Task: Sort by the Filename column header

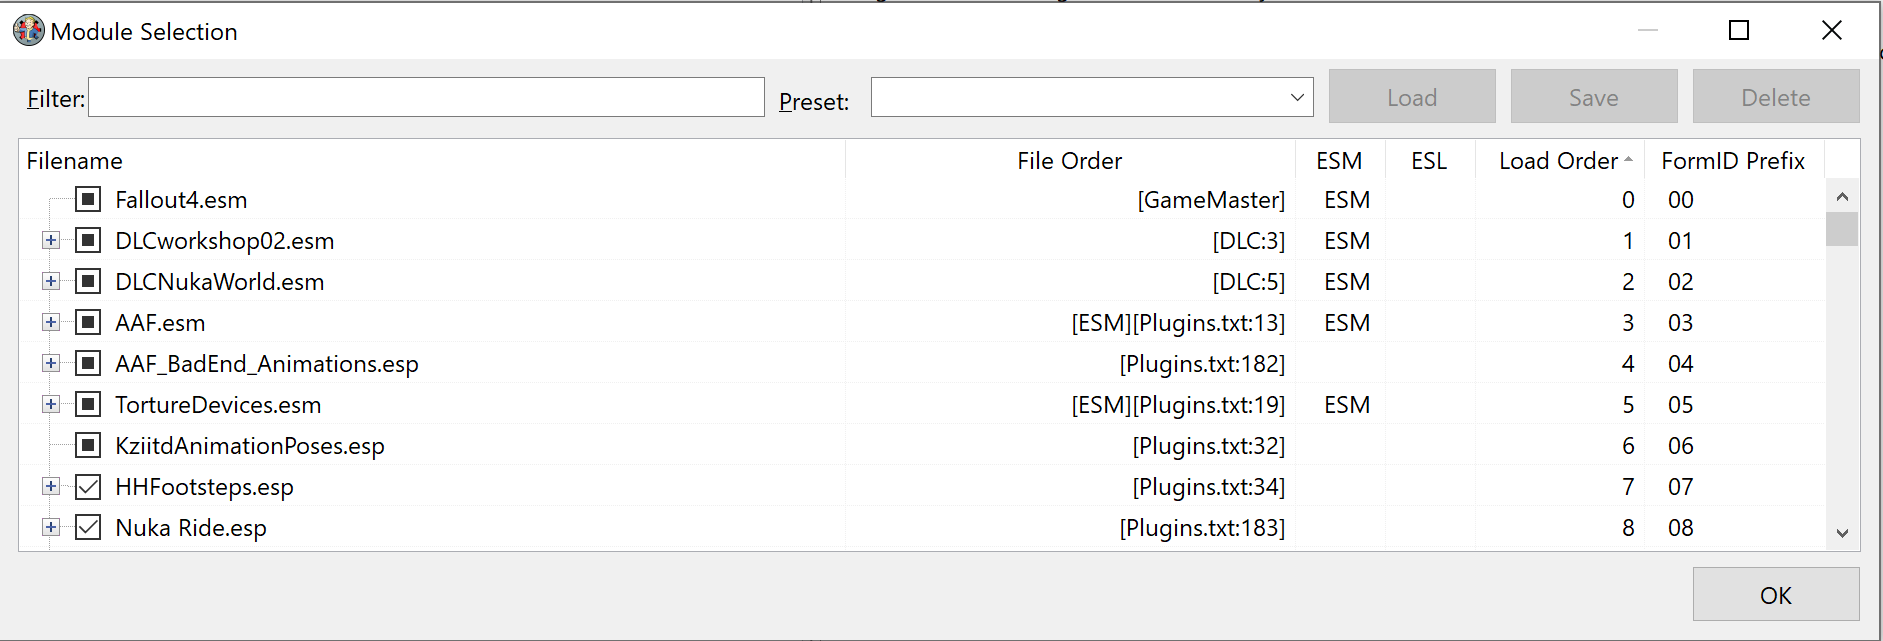Action: coord(432,160)
